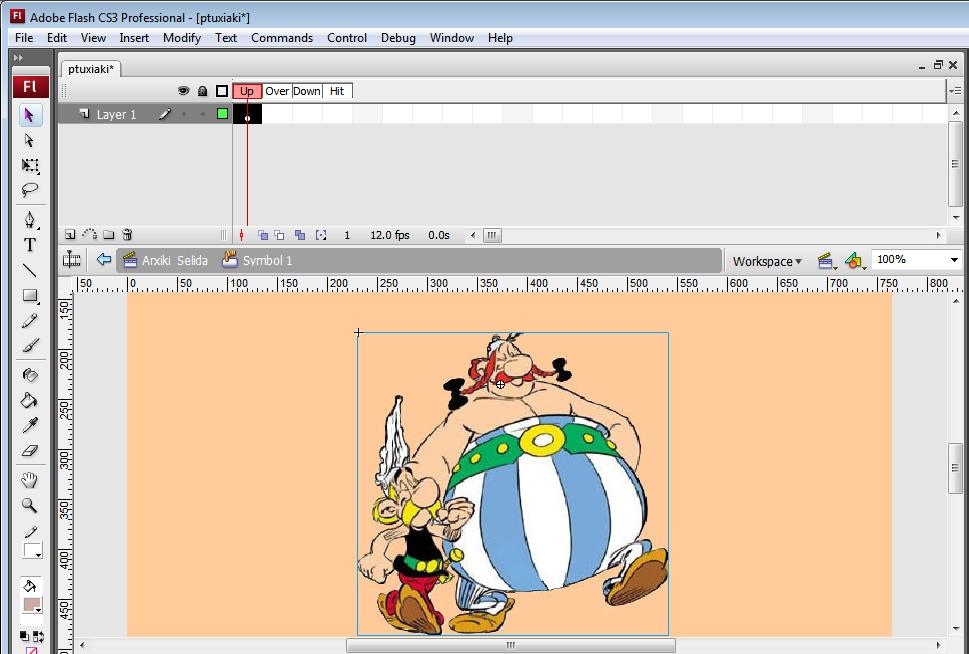Click Add Motion Guide icon
The image size is (969, 654).
point(90,235)
